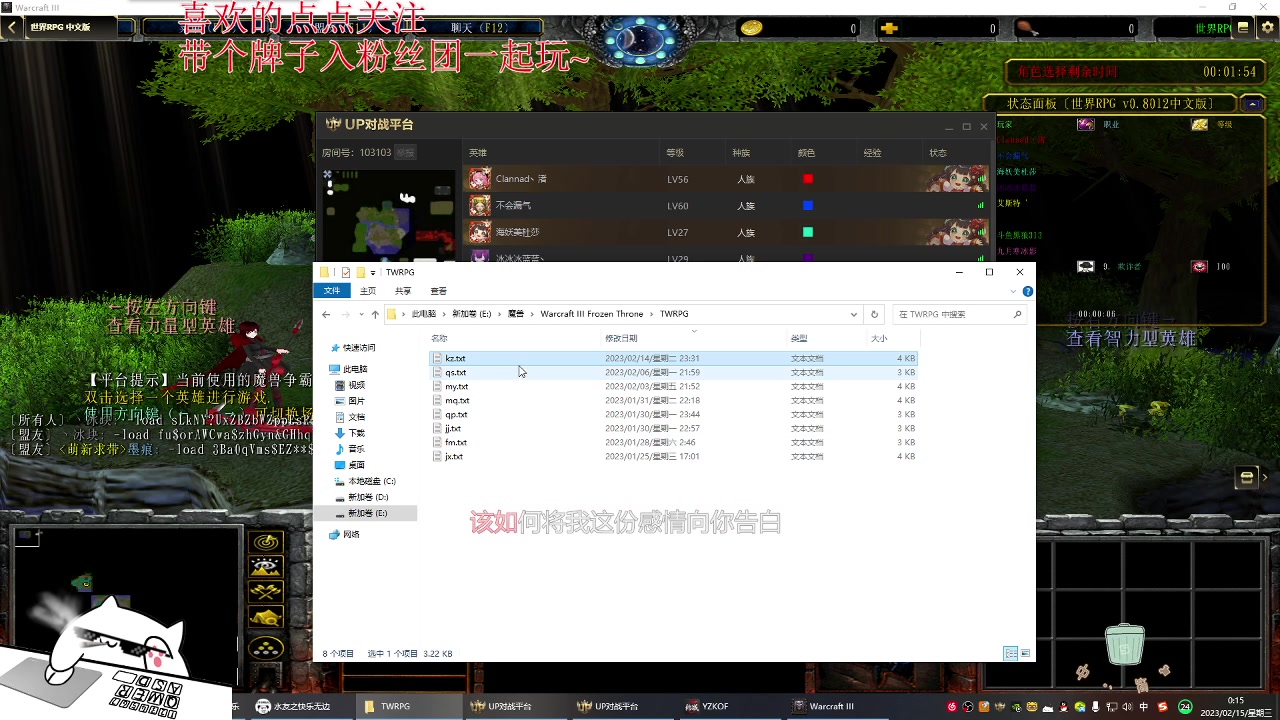
Task: Collapse the Warcraft status board arrow button
Action: 1252,103
